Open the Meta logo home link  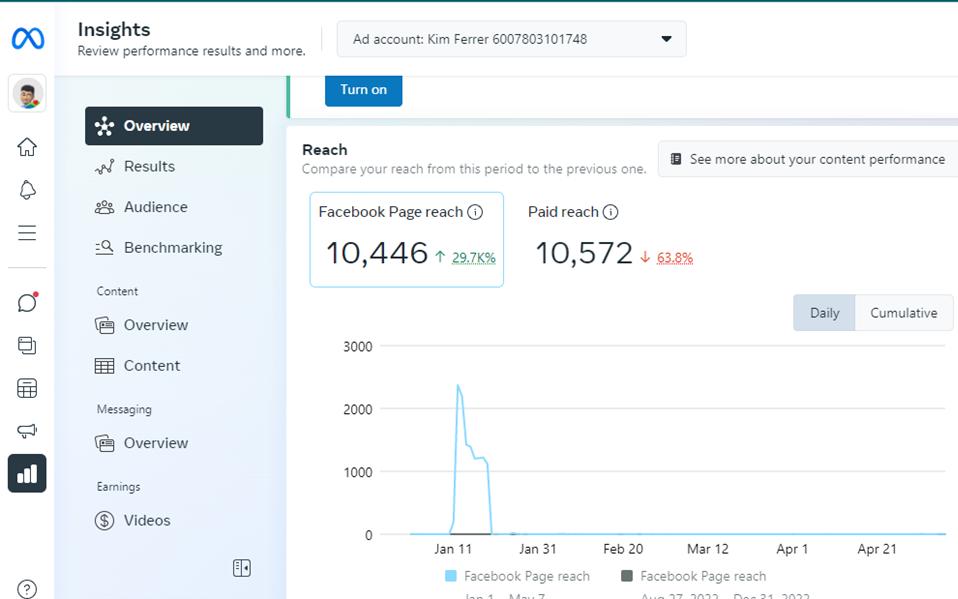coord(27,39)
